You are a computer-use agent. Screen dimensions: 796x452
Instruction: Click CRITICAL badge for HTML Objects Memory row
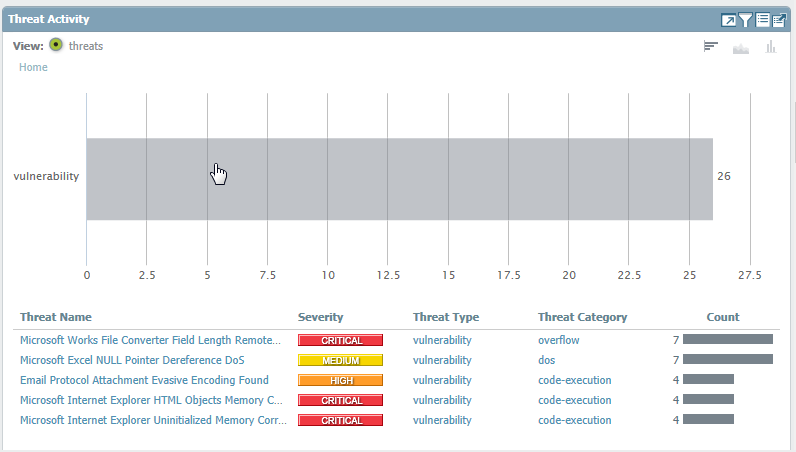point(340,400)
